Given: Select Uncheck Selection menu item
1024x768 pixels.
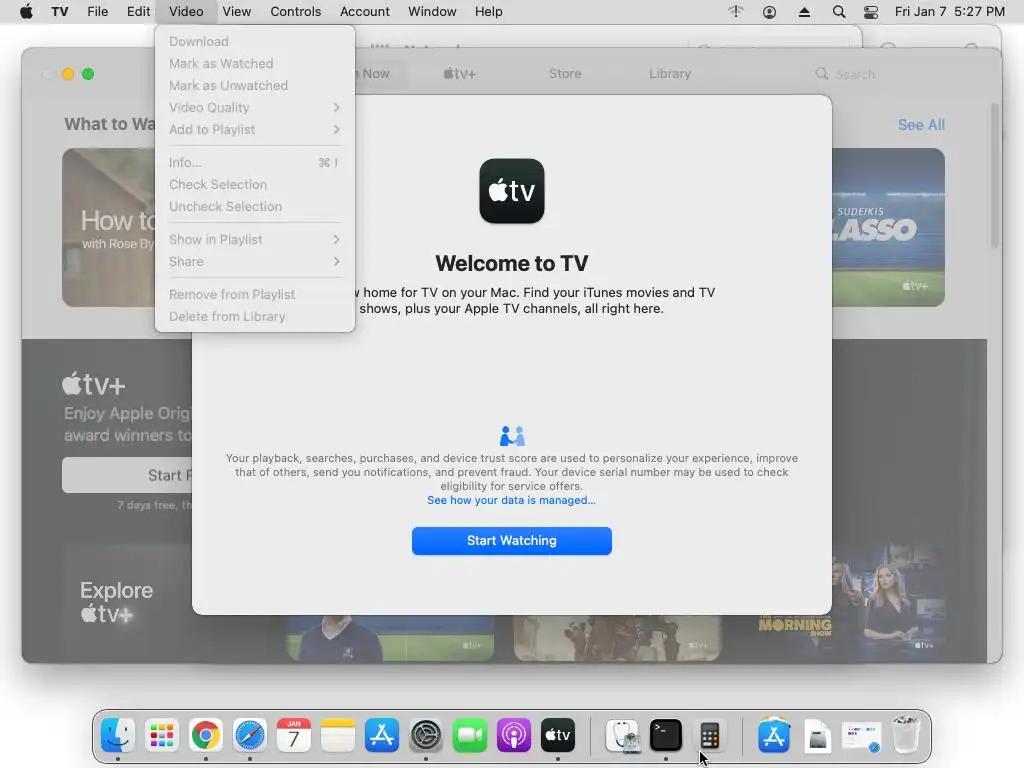Looking at the screenshot, I should (255, 206).
